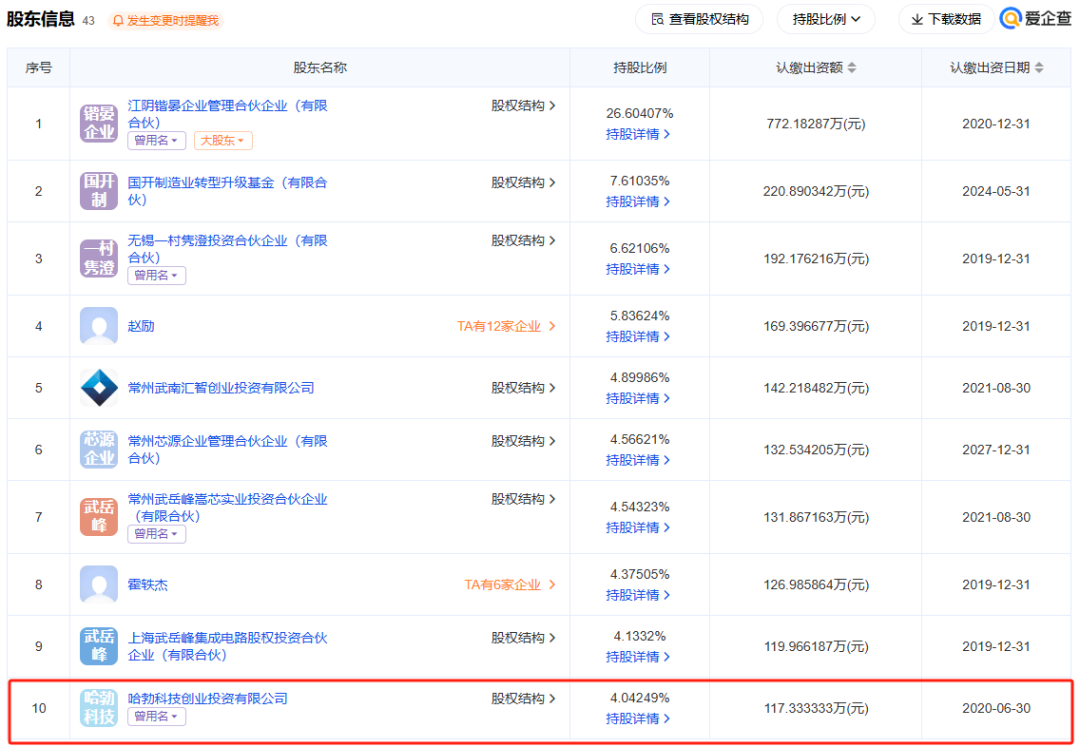
Task: Click the 2027-12-31 date cell
Action: tap(996, 450)
